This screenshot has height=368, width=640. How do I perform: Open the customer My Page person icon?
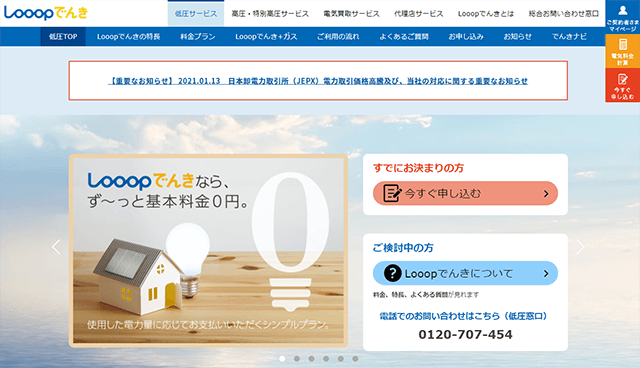click(x=622, y=10)
